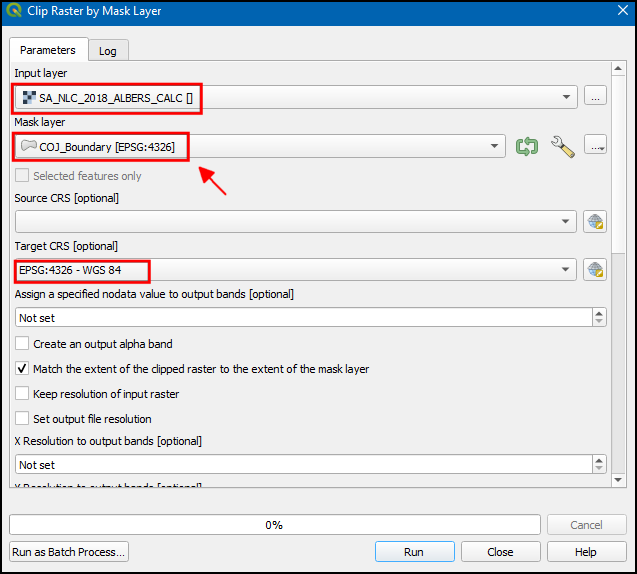
Task: Browse for input layer with ellipsis button
Action: 596,97
